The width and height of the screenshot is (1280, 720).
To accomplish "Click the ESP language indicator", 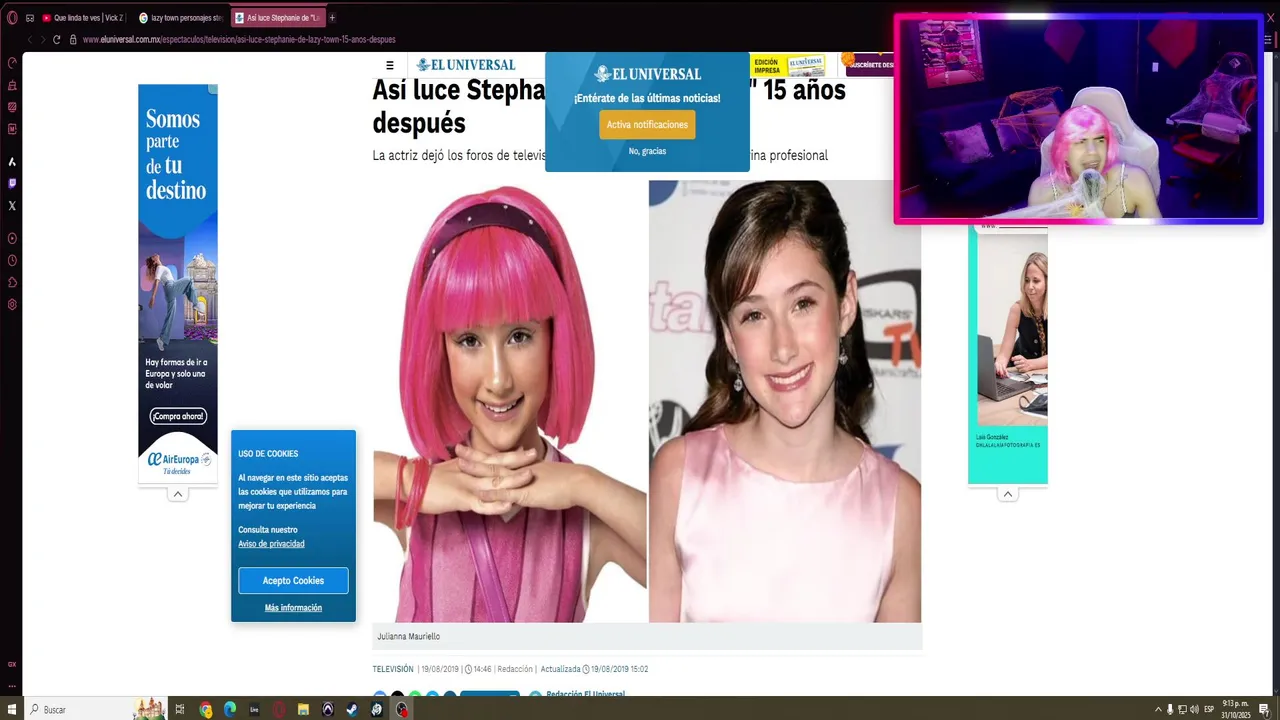I will point(1209,709).
